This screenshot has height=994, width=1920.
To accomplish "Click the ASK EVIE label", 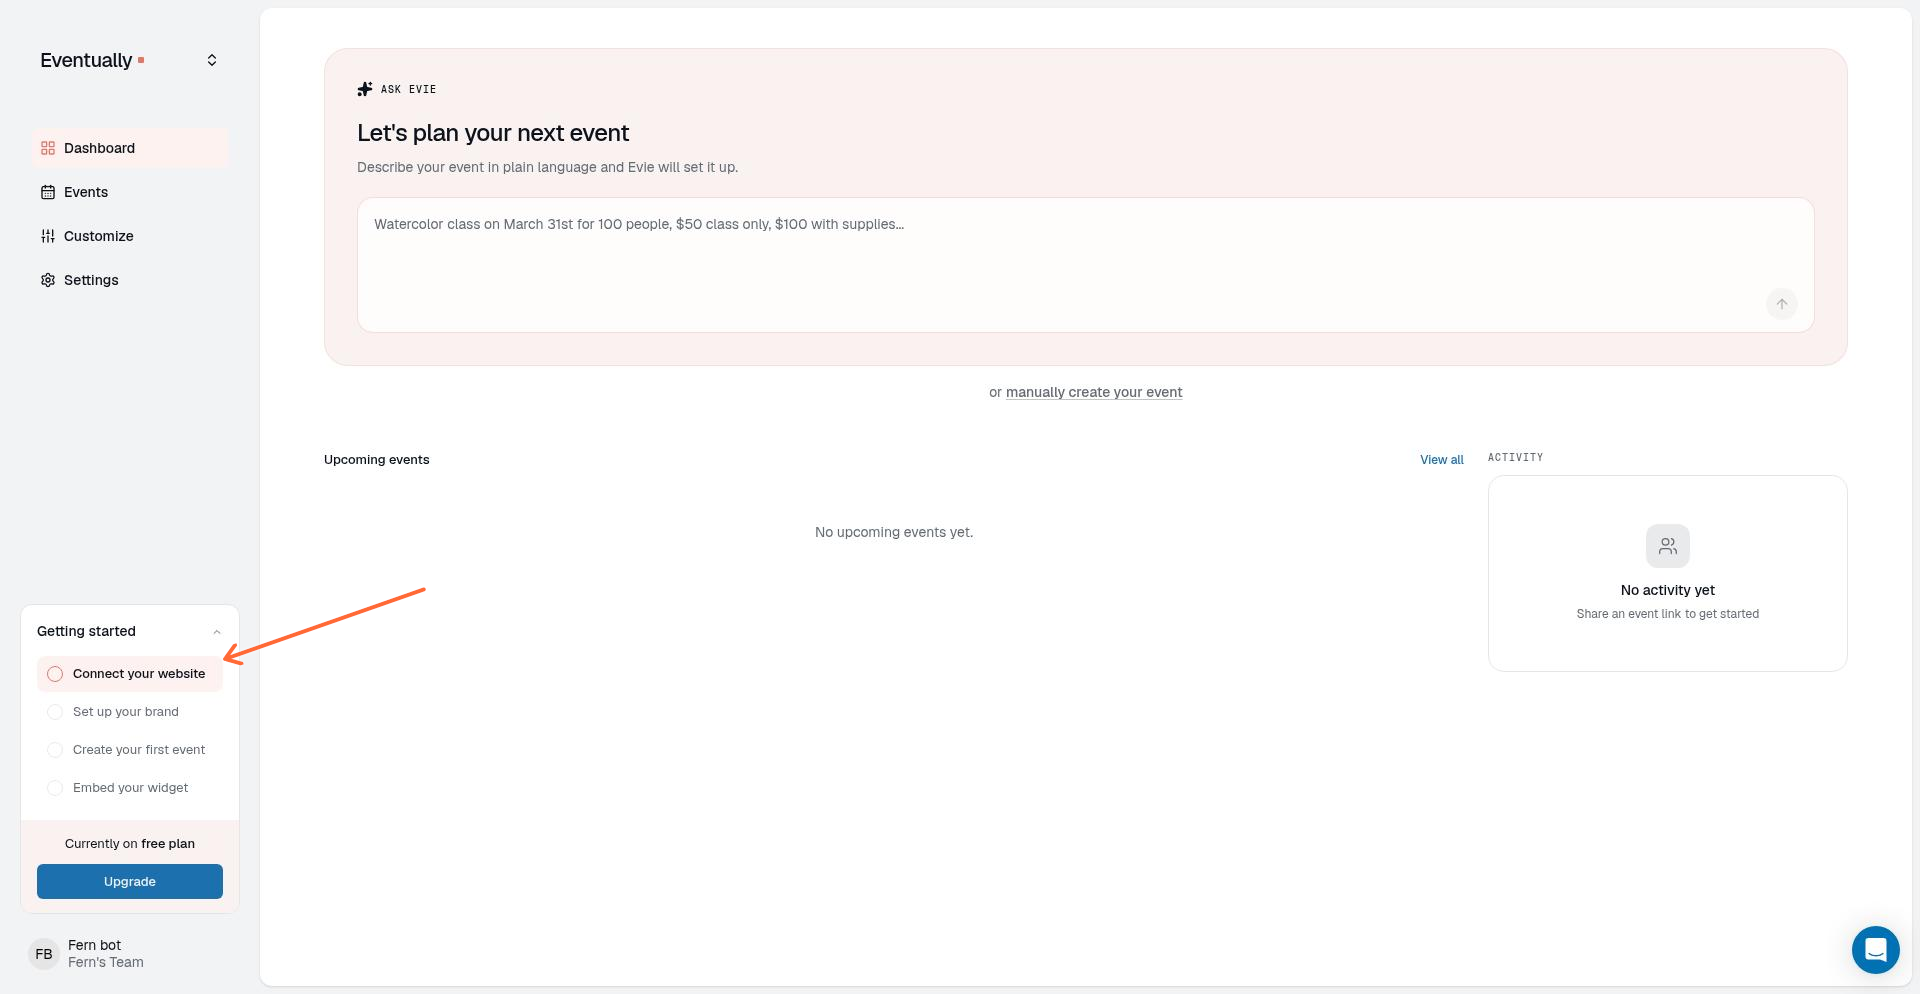I will [408, 89].
